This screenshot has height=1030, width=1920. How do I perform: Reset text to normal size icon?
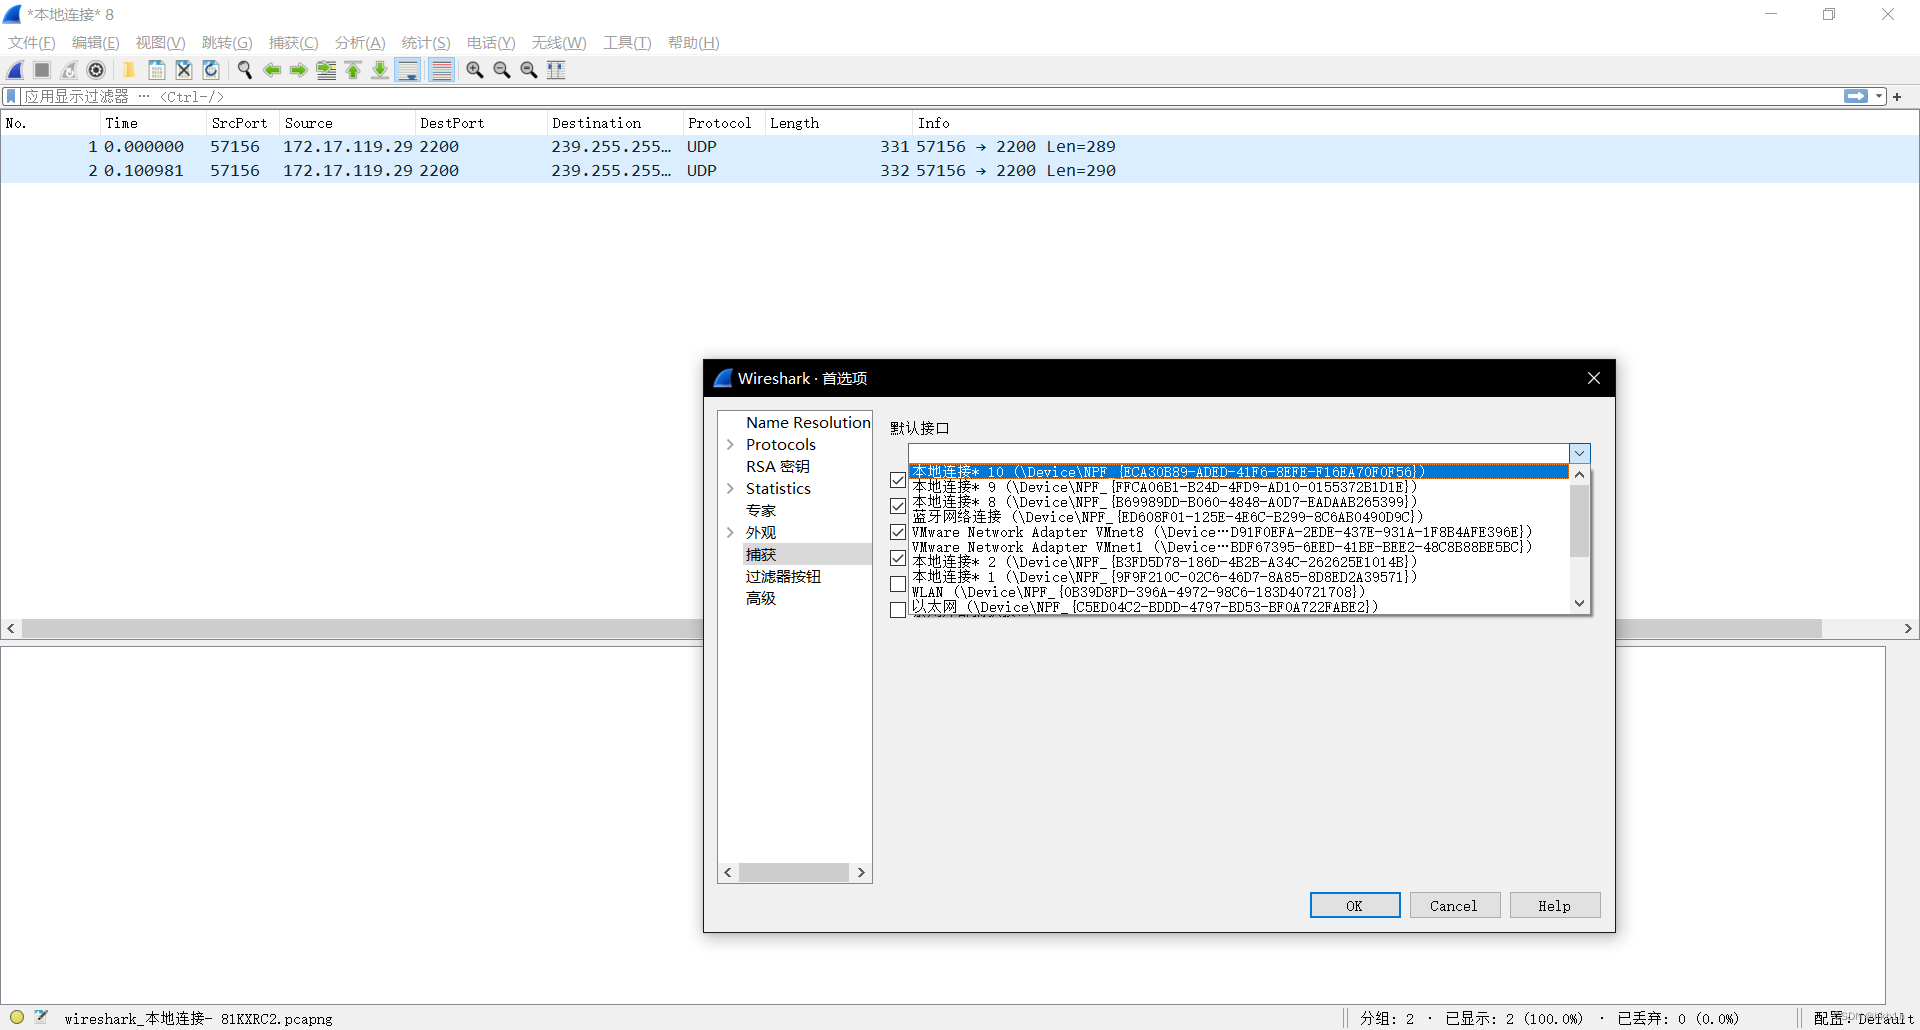pos(529,70)
